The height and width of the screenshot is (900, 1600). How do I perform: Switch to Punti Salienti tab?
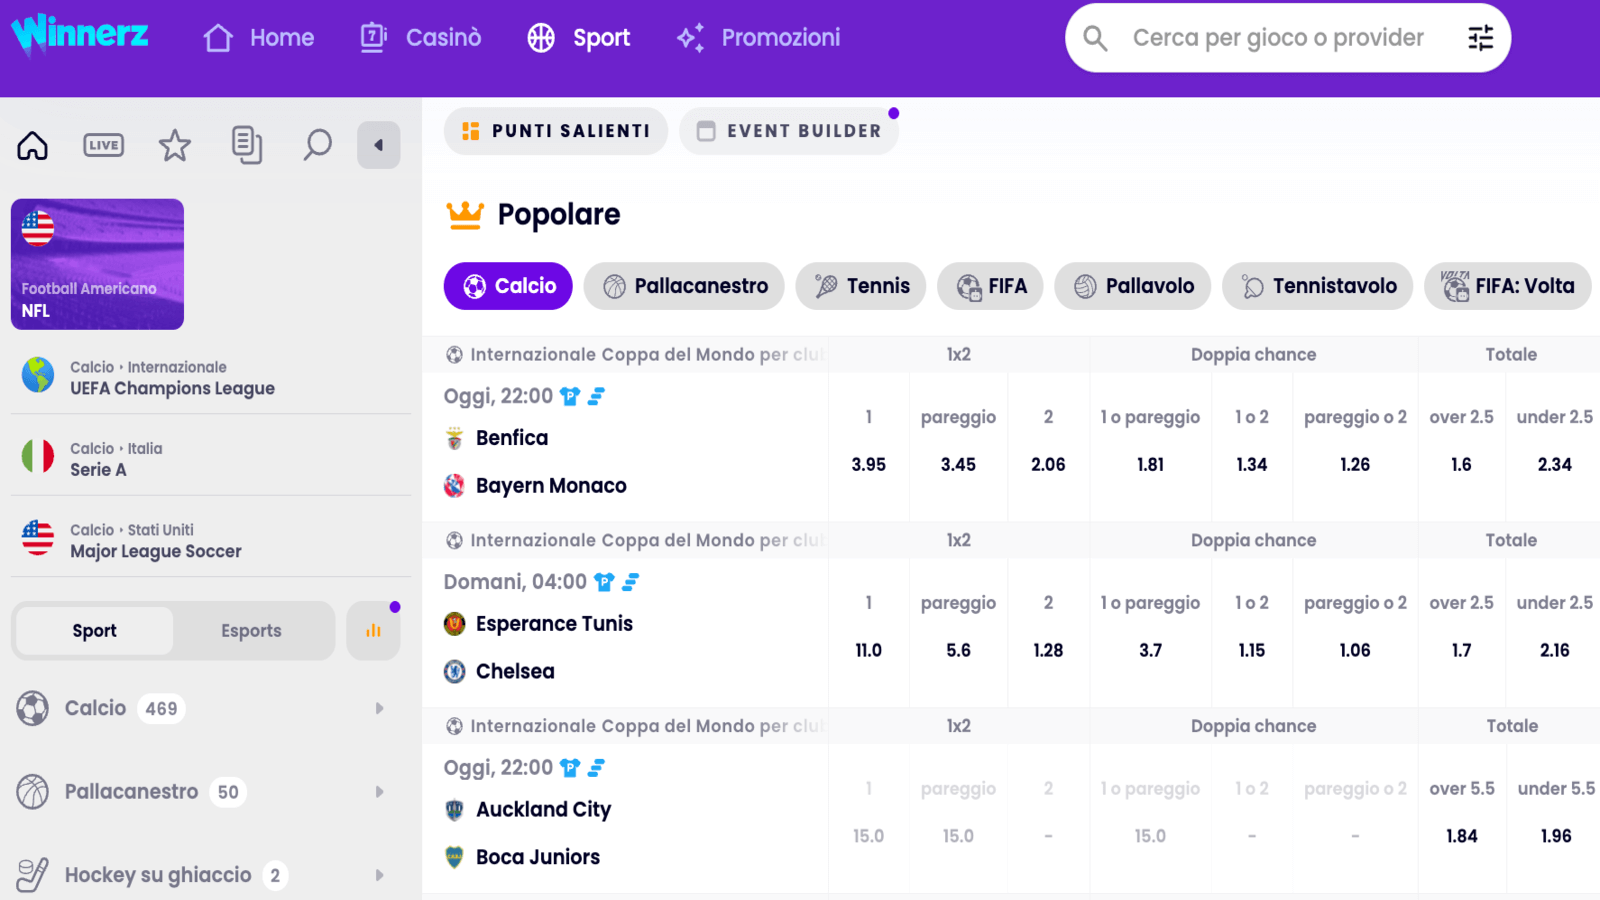coord(556,131)
